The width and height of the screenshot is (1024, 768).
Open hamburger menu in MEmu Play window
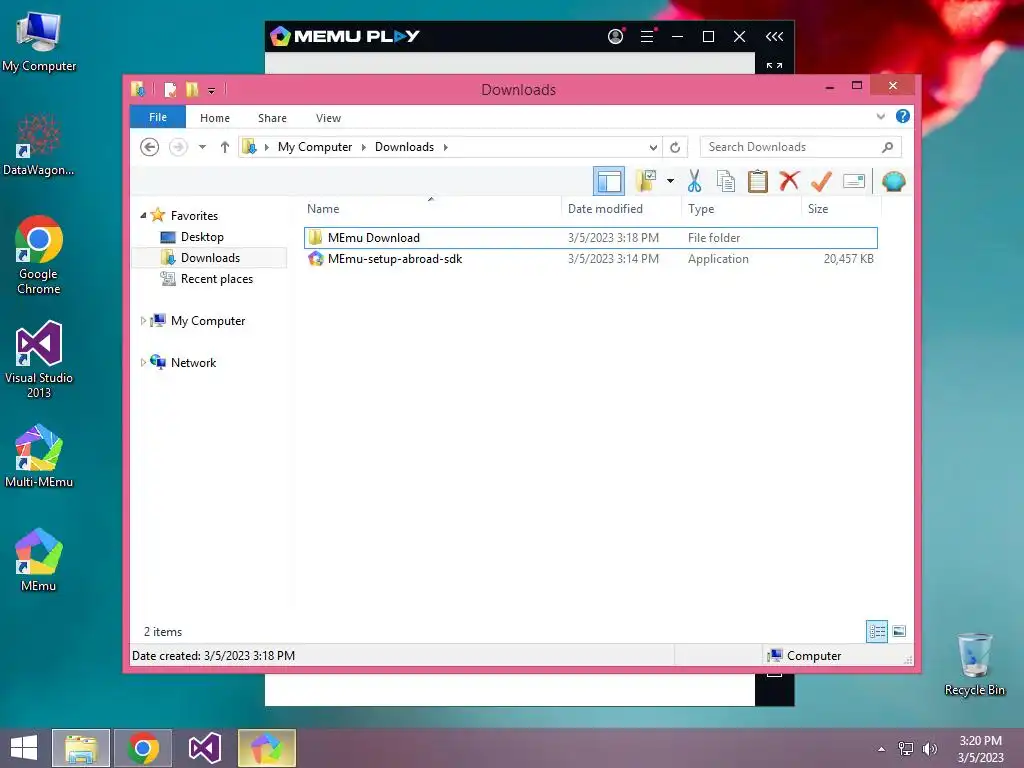(647, 36)
